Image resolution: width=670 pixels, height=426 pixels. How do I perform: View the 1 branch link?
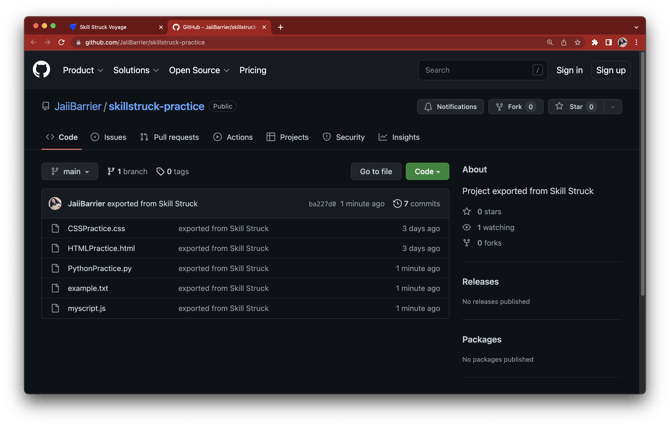[127, 171]
